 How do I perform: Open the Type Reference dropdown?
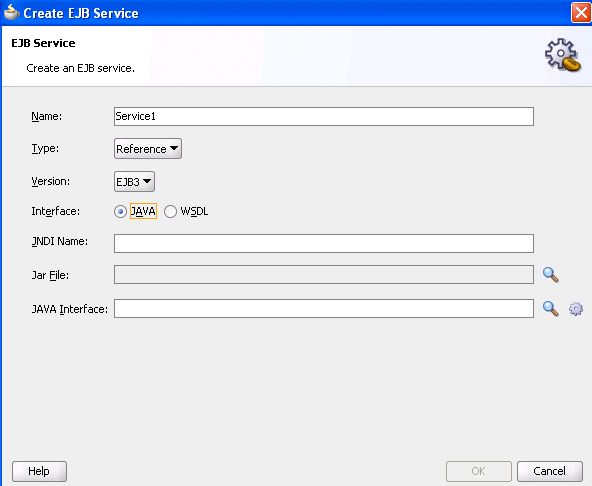pos(148,148)
